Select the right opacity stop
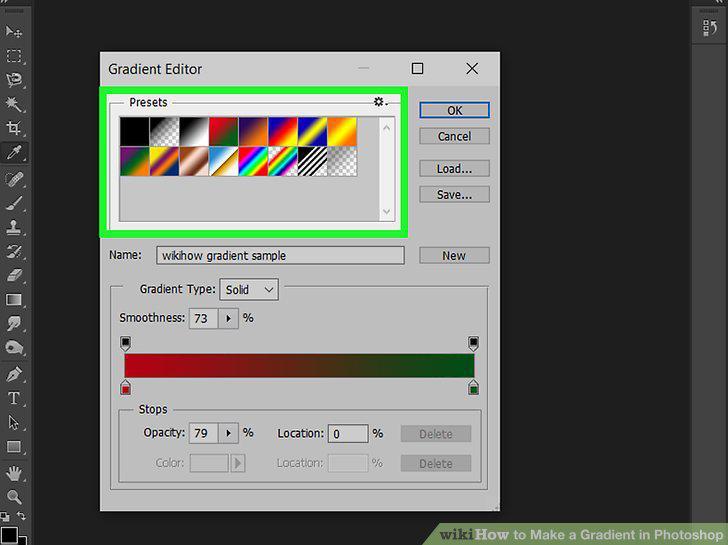Screen dimensions: 728x545 (473, 343)
